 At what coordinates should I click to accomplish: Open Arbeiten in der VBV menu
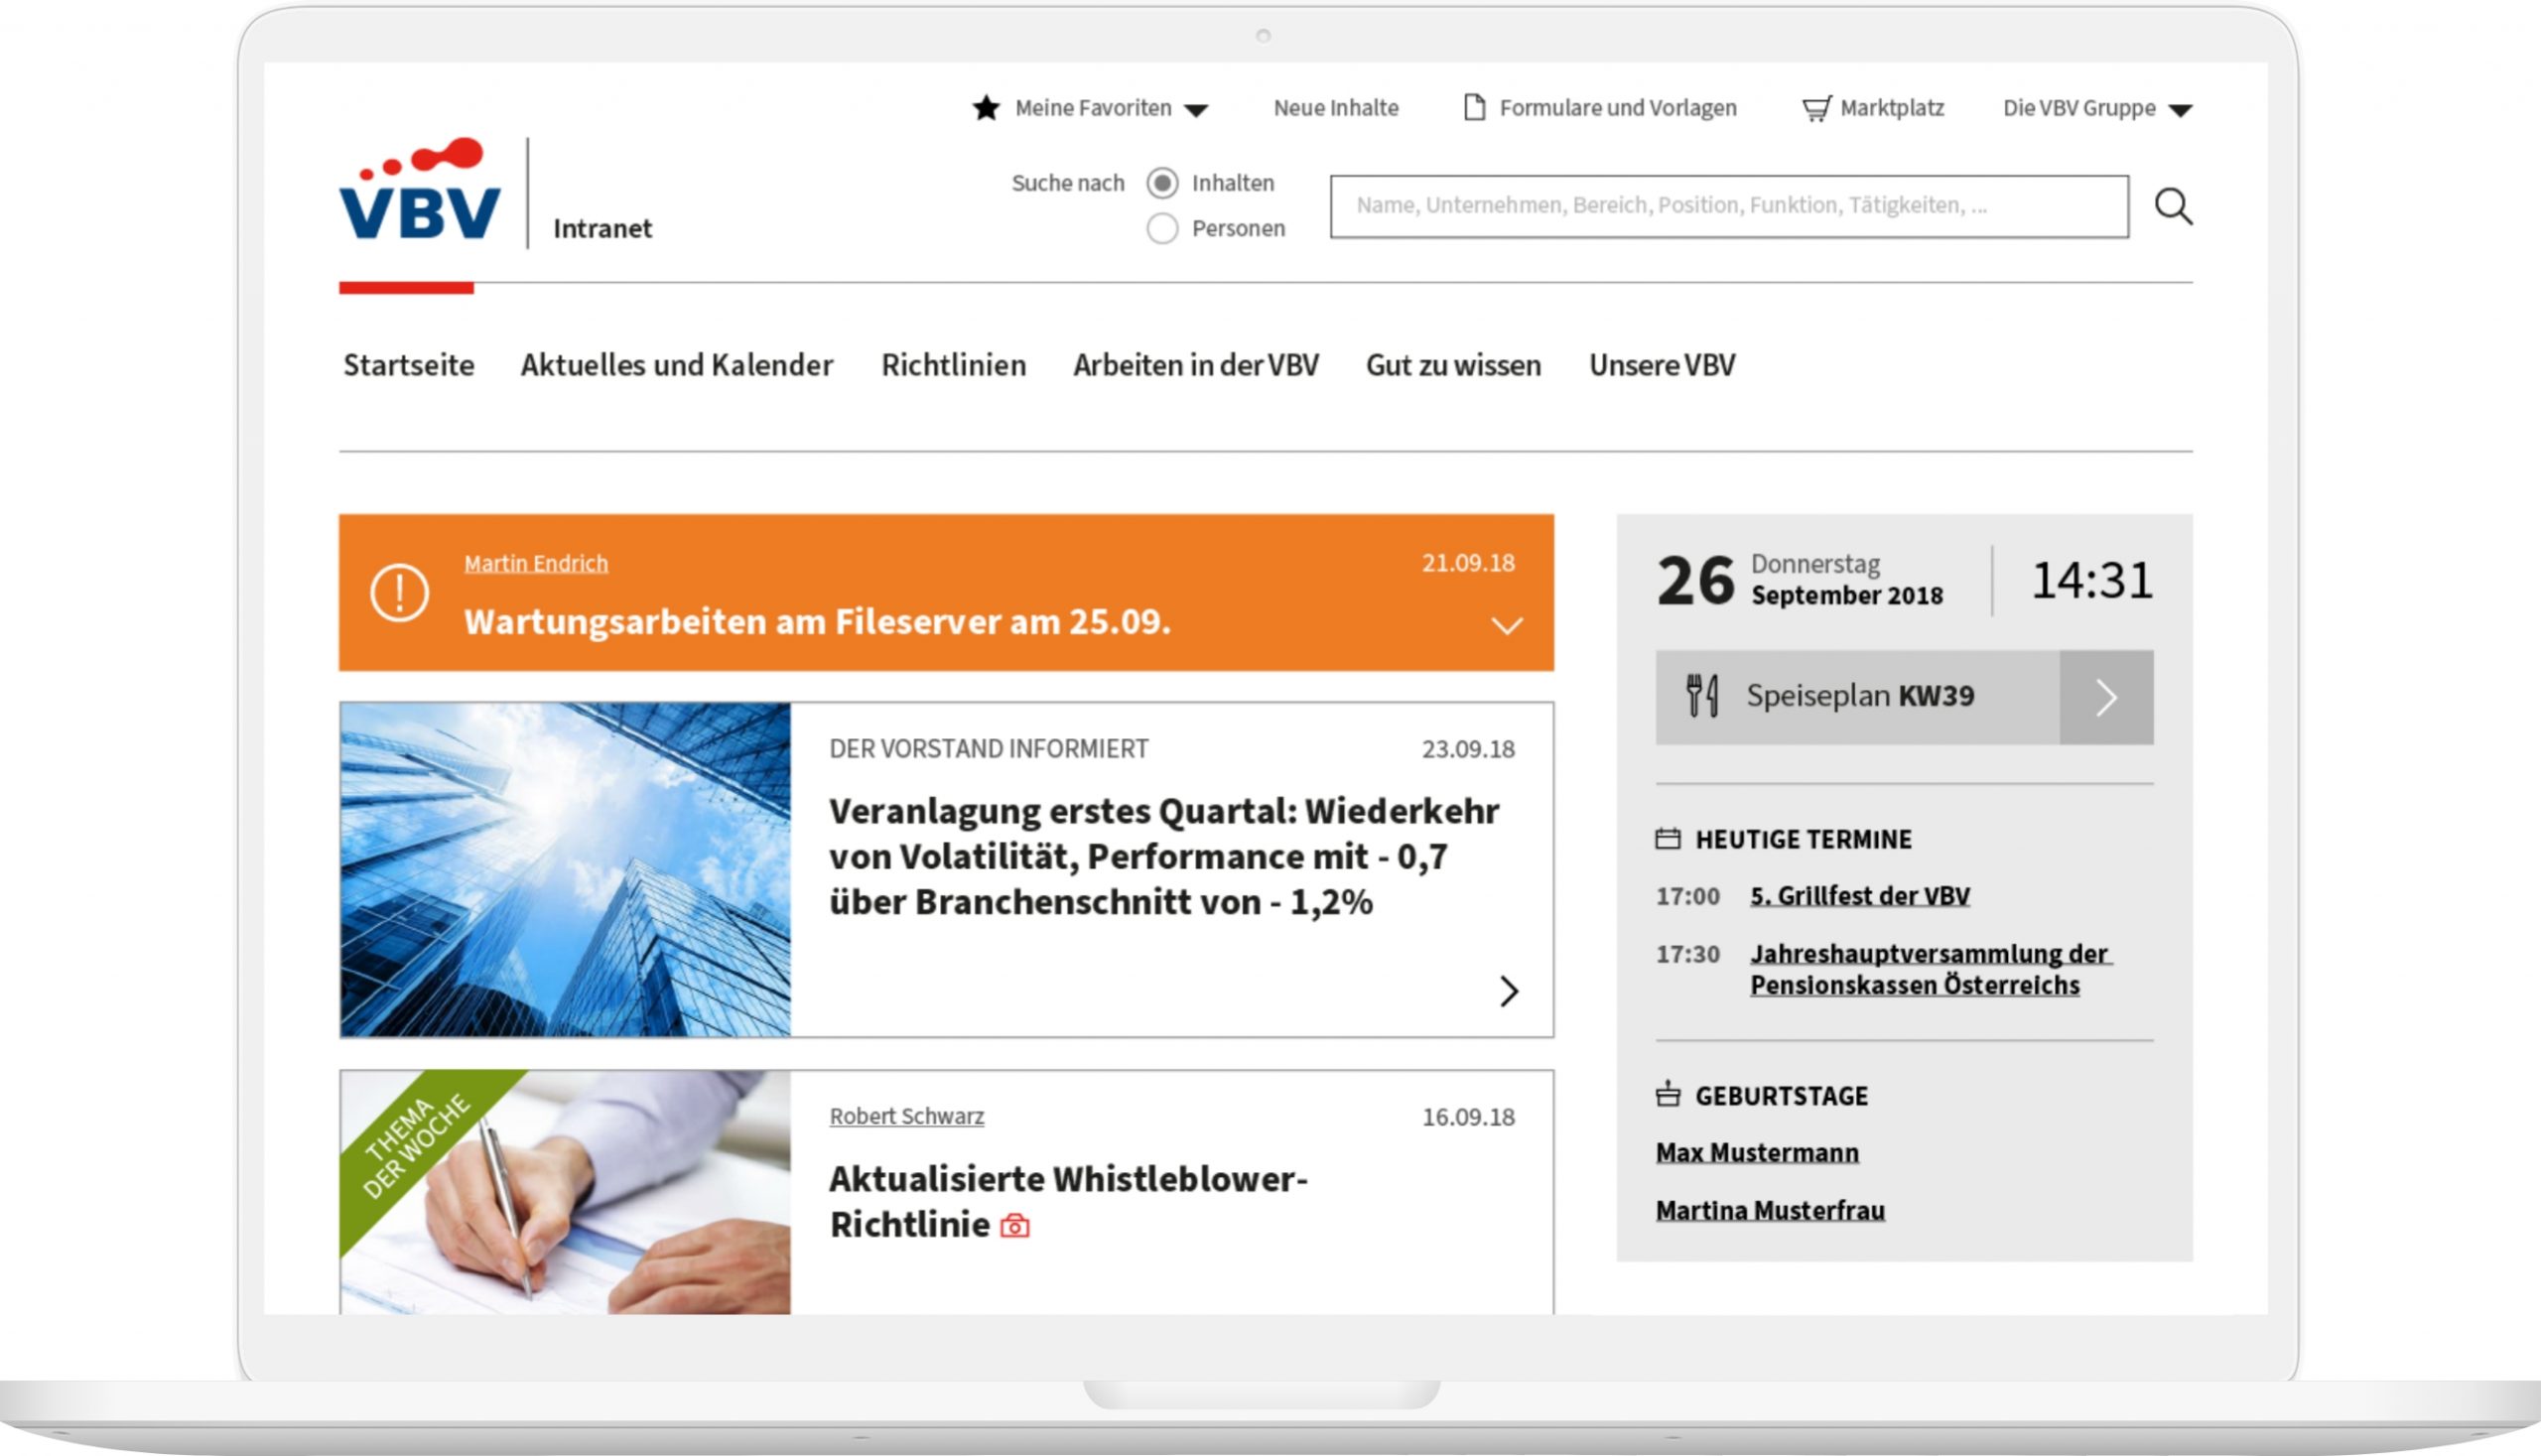pos(1196,365)
